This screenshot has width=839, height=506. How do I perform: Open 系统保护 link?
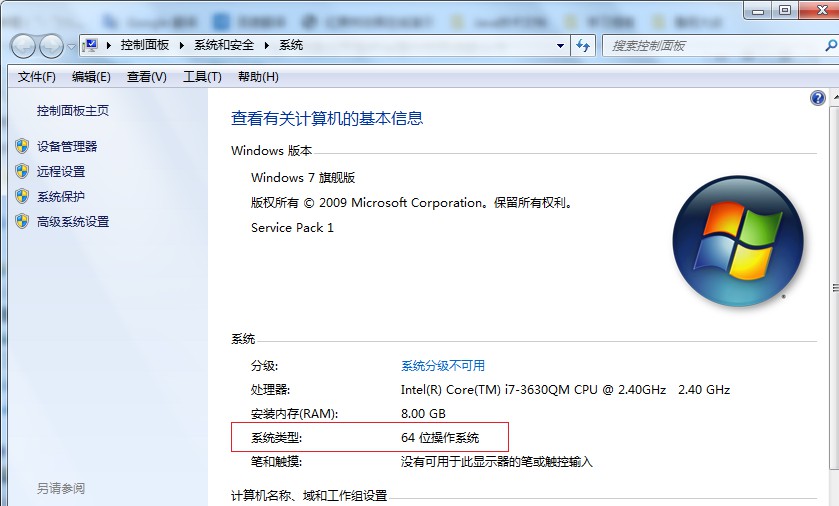pyautogui.click(x=61, y=197)
